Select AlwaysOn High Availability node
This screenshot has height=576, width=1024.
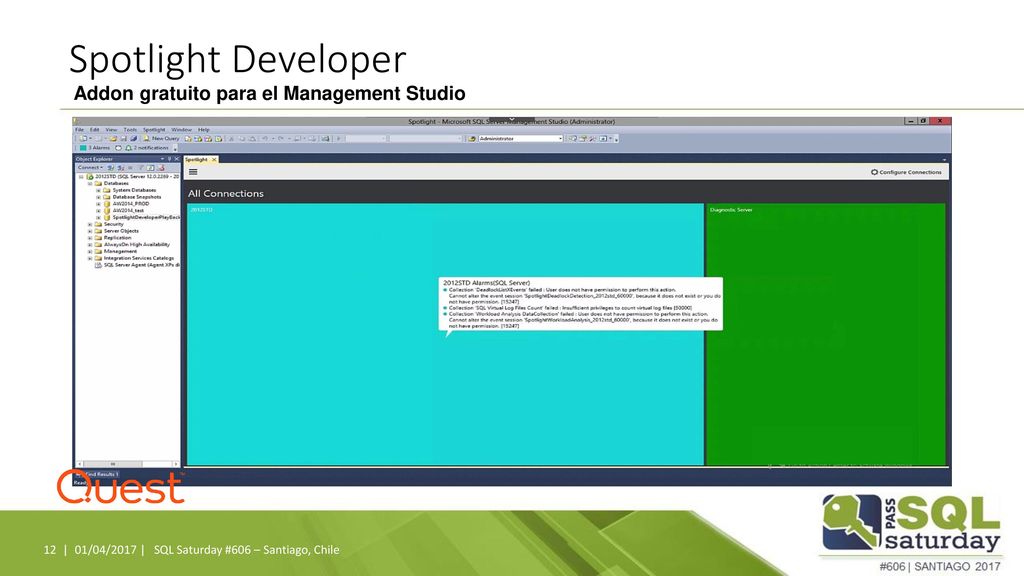tap(133, 244)
